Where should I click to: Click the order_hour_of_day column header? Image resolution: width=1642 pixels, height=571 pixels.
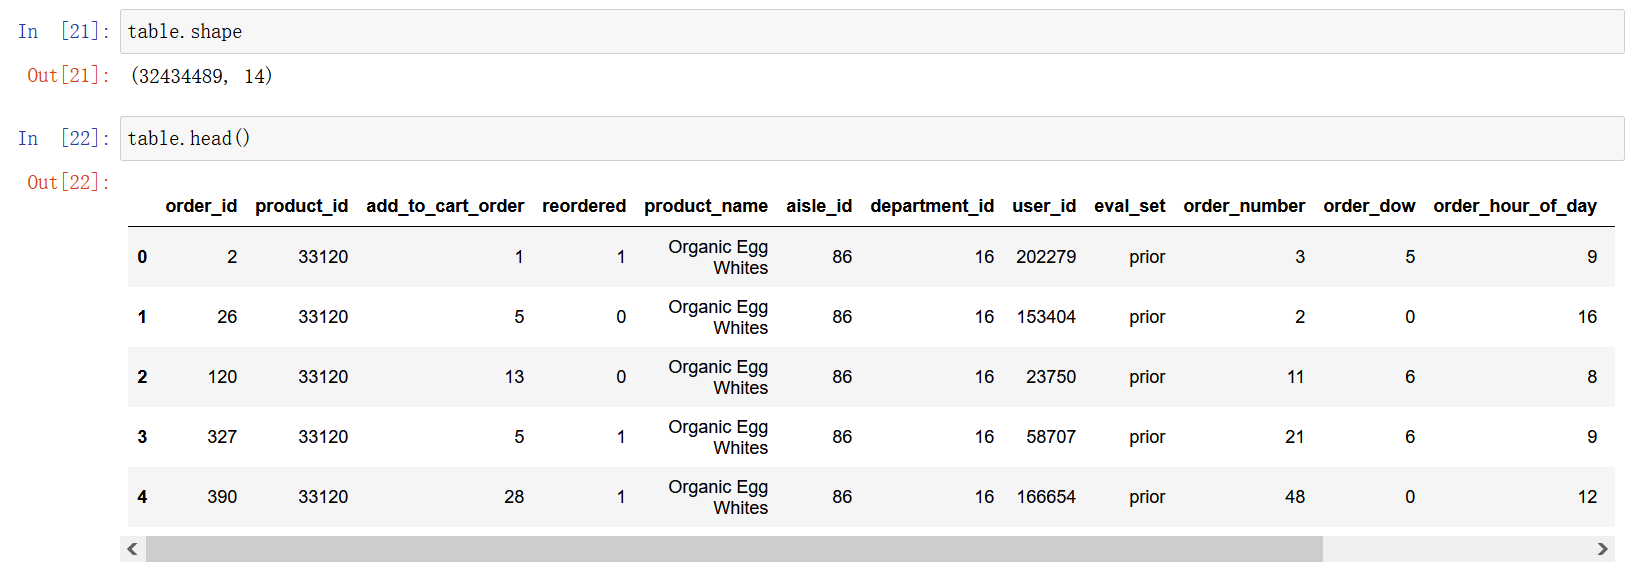(1514, 206)
